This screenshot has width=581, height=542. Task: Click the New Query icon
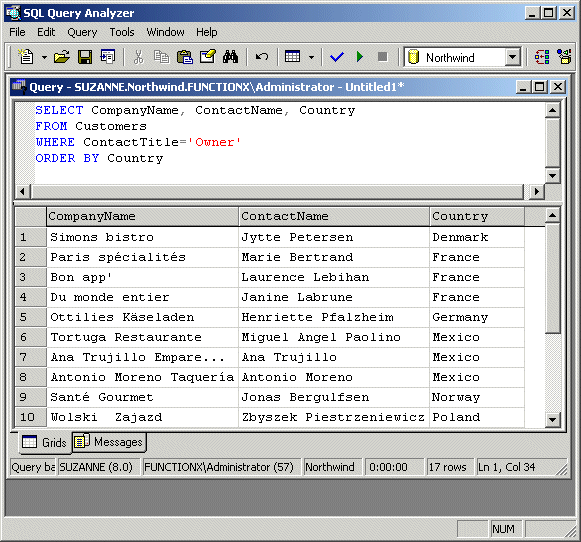(x=26, y=57)
